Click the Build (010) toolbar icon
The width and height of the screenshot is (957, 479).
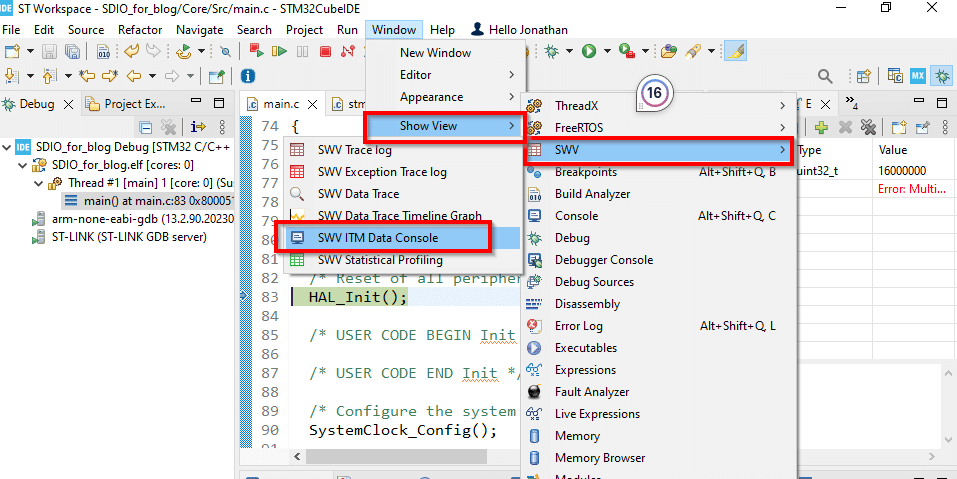pos(104,52)
